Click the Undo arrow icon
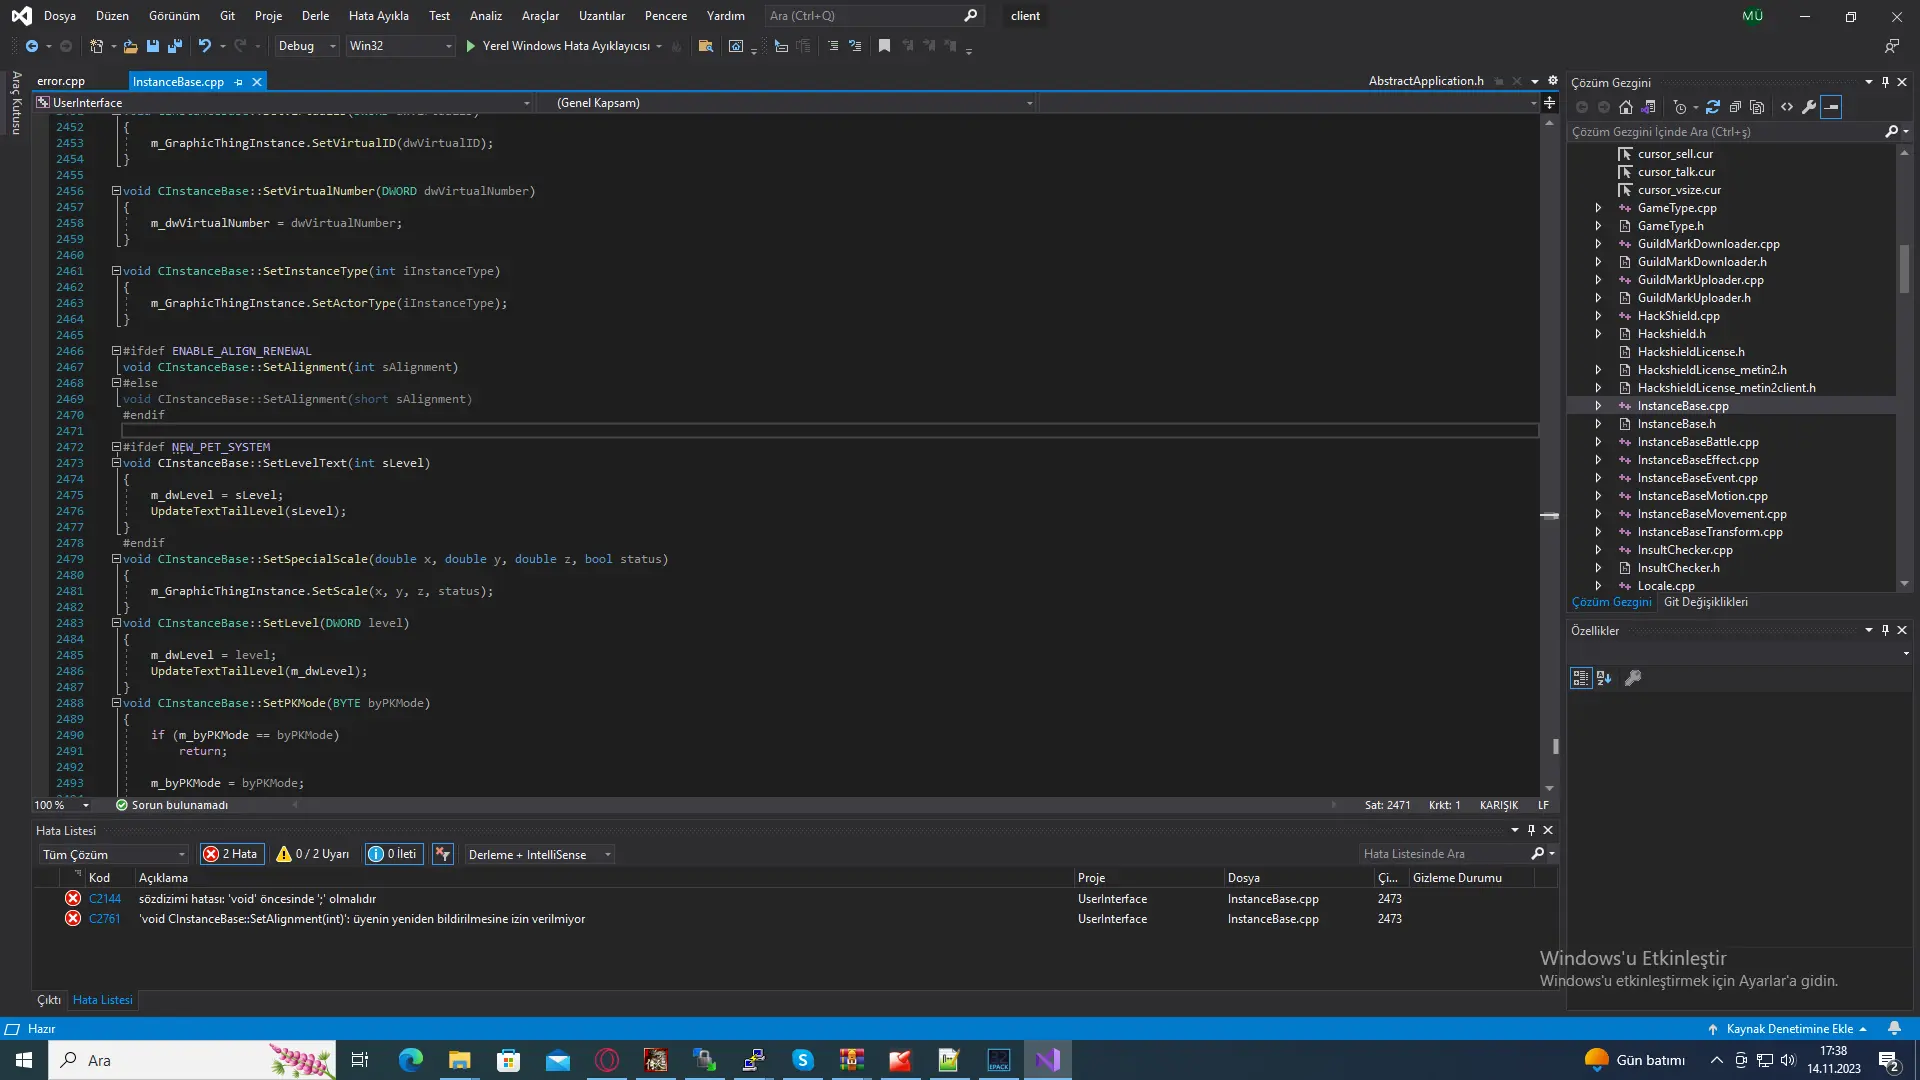Viewport: 1920px width, 1080px height. [x=204, y=46]
